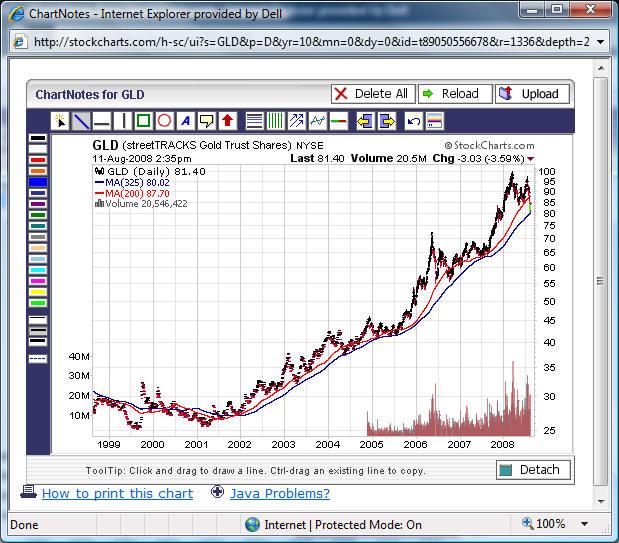Pick the callout balloon tool
The width and height of the screenshot is (619, 543).
pyautogui.click(x=207, y=121)
